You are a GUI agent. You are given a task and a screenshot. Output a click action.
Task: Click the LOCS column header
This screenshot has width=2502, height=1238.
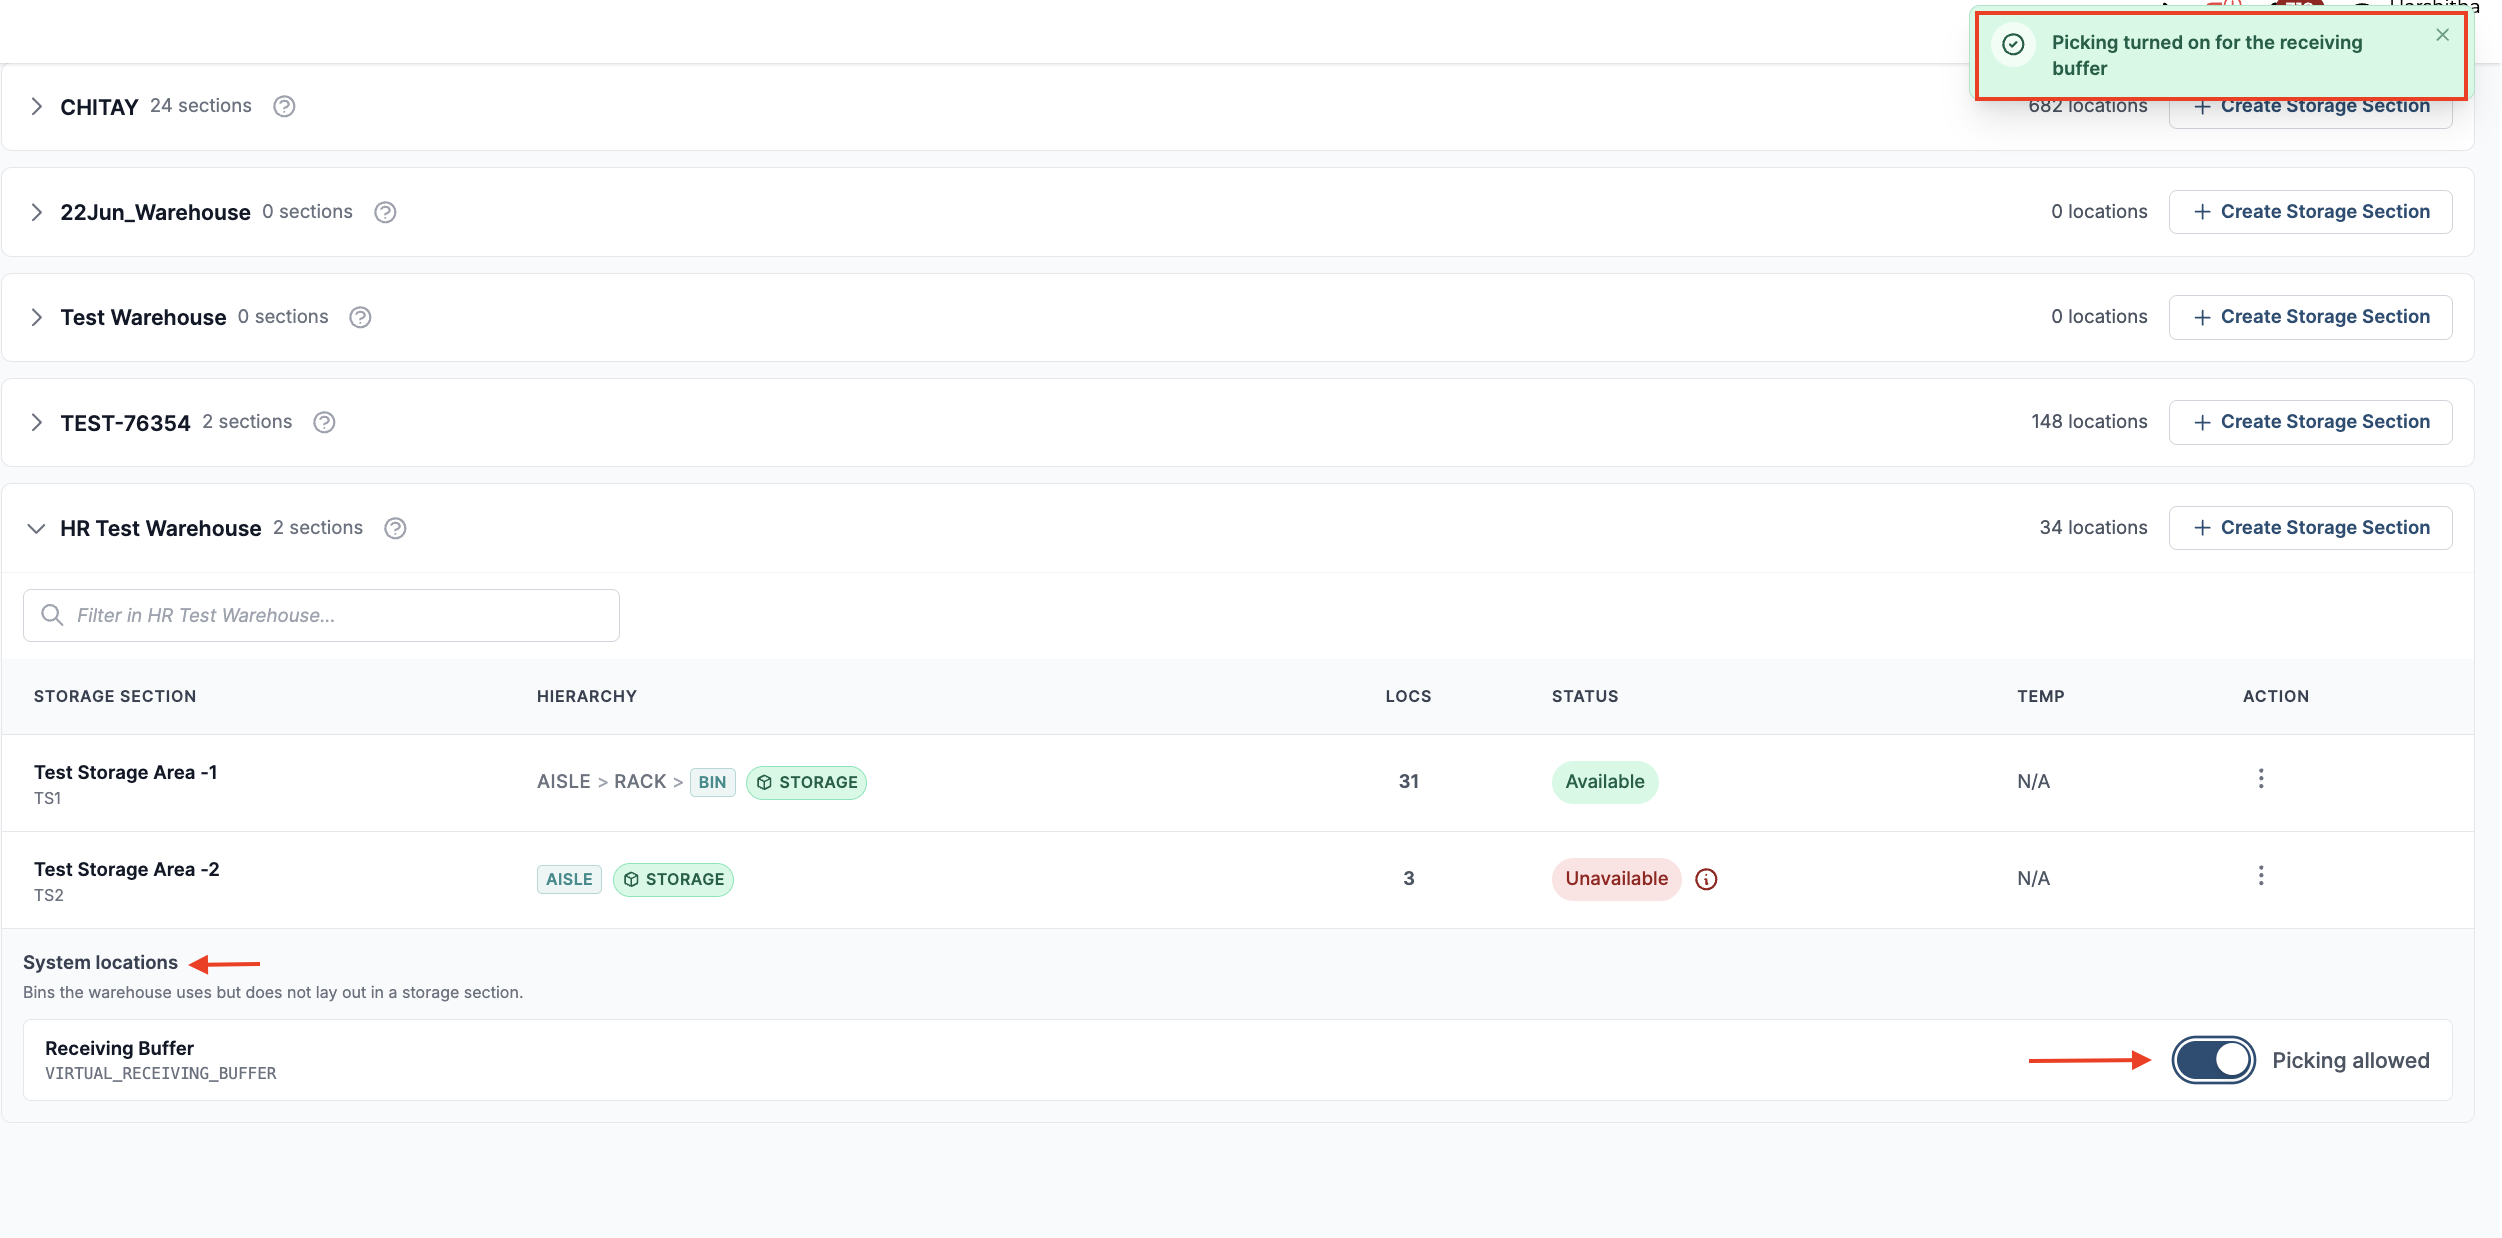click(x=1408, y=696)
